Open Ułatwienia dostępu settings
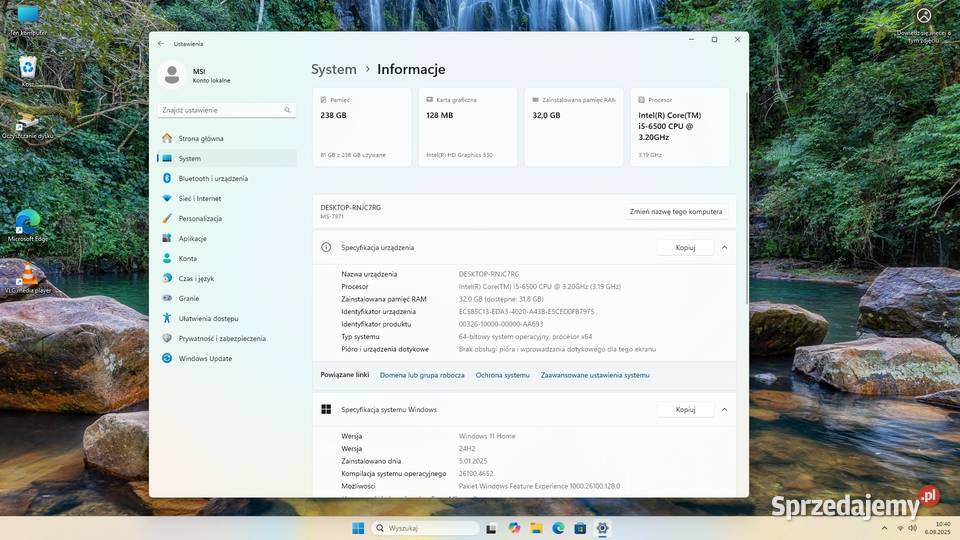This screenshot has width=960, height=540. [227, 318]
